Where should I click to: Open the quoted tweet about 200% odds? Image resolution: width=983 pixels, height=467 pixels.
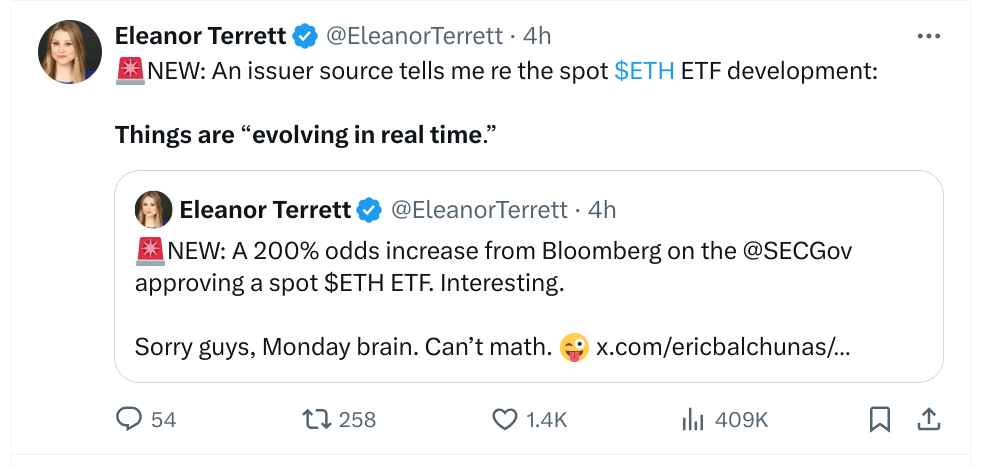tap(500, 300)
